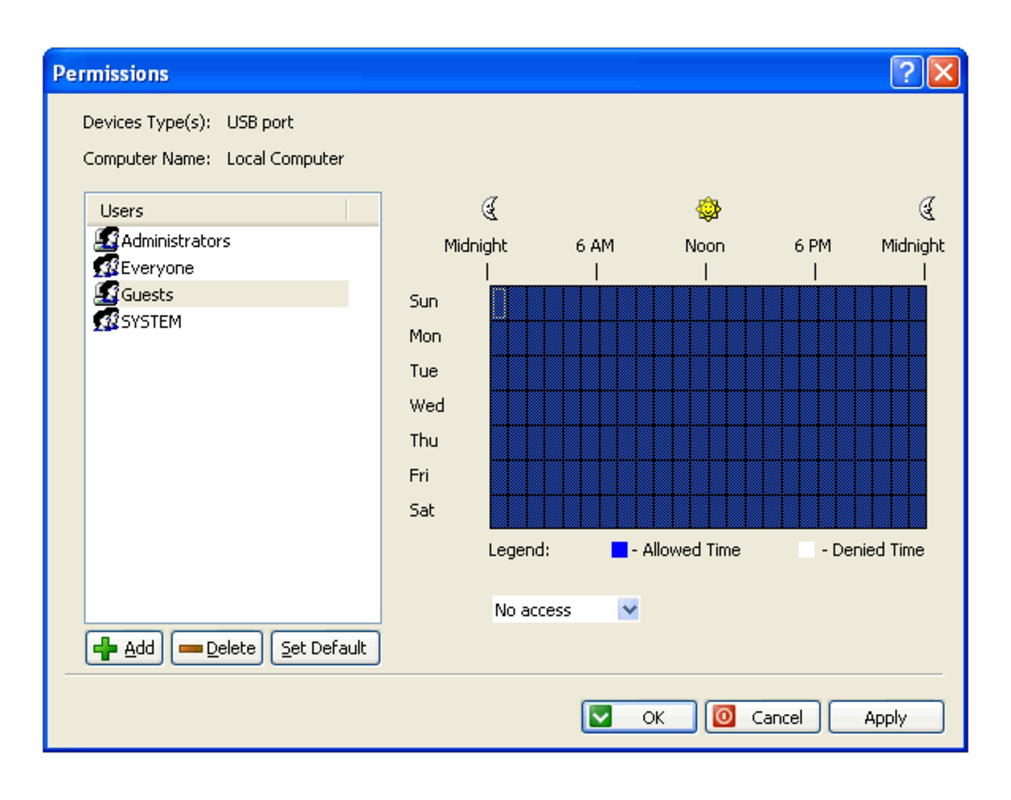This screenshot has width=1011, height=800.
Task: Click the Mon row label
Action: click(425, 336)
